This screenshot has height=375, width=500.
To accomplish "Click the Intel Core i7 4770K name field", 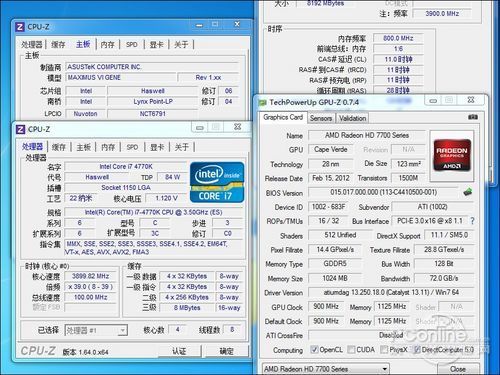I will pyautogui.click(x=126, y=166).
